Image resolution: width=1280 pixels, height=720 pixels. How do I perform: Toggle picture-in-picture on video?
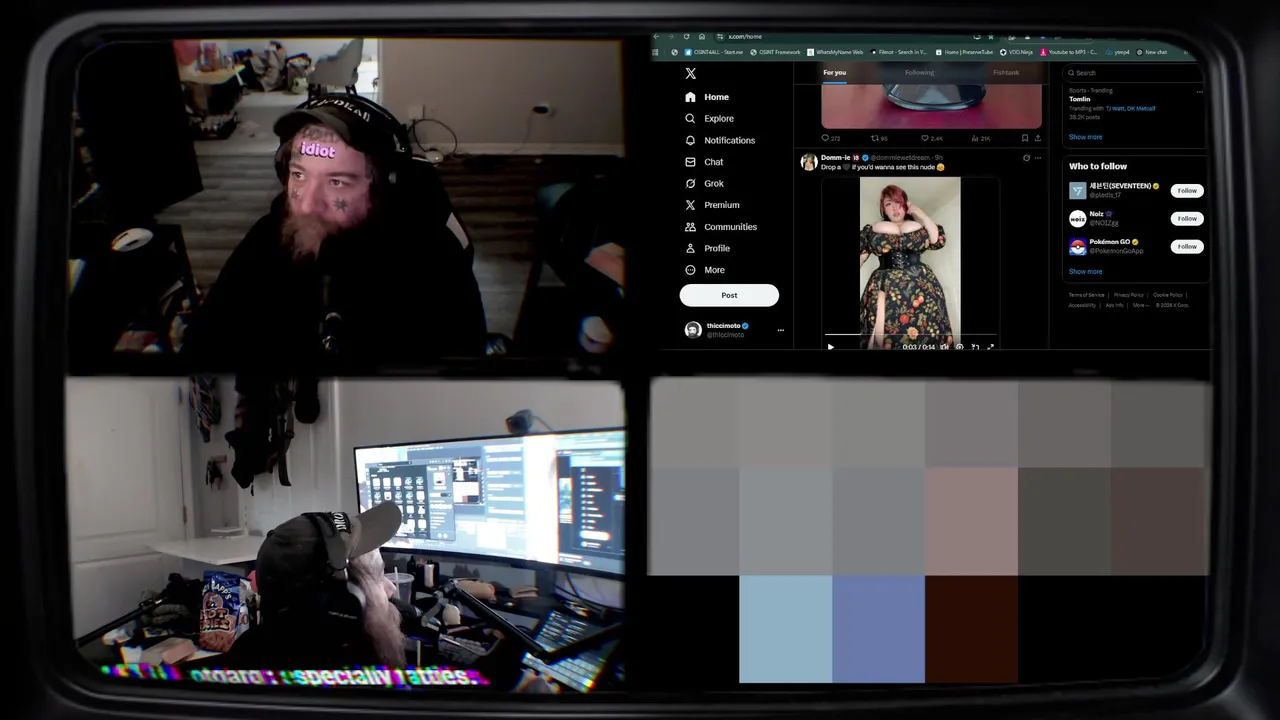coord(975,347)
